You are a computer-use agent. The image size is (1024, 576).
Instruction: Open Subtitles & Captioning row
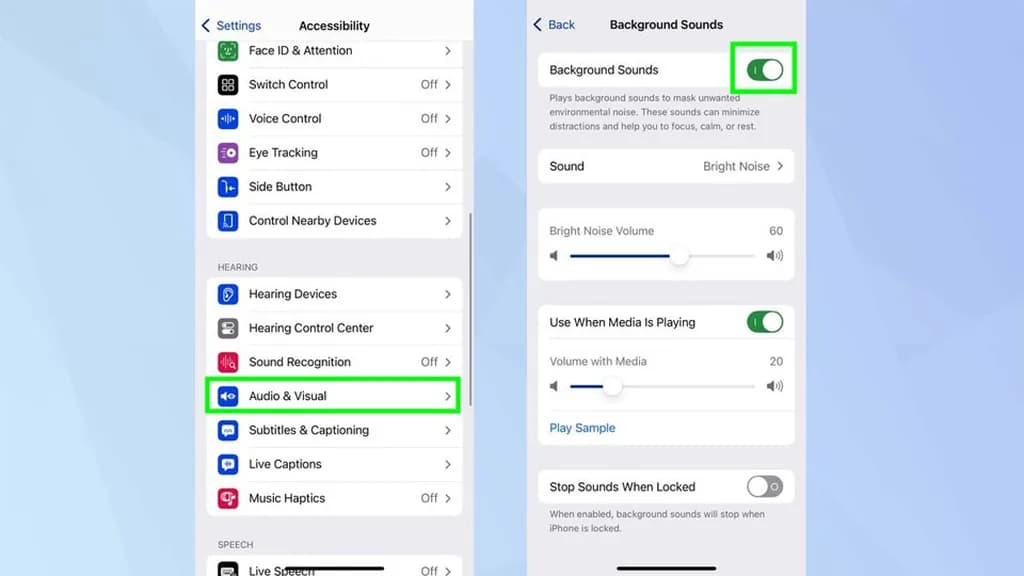click(x=334, y=430)
